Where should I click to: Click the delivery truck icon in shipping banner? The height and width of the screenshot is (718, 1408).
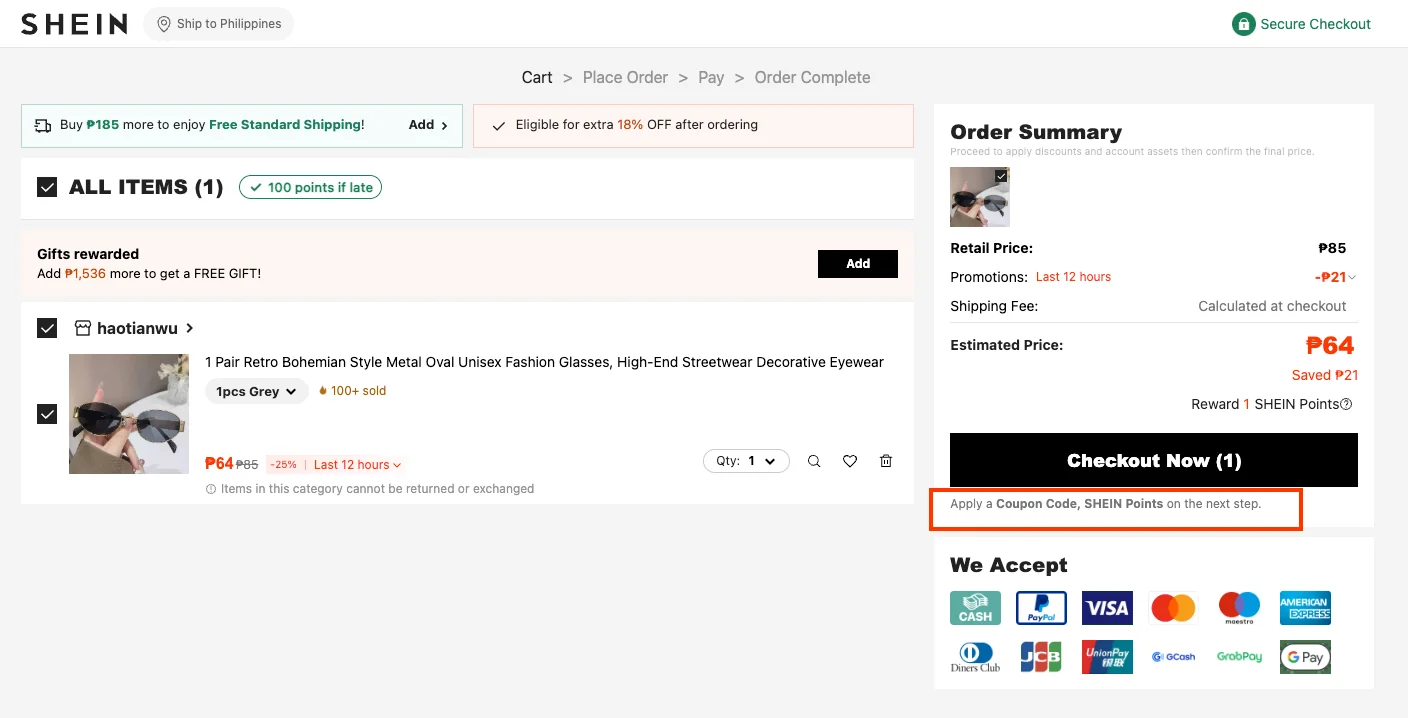pos(43,126)
